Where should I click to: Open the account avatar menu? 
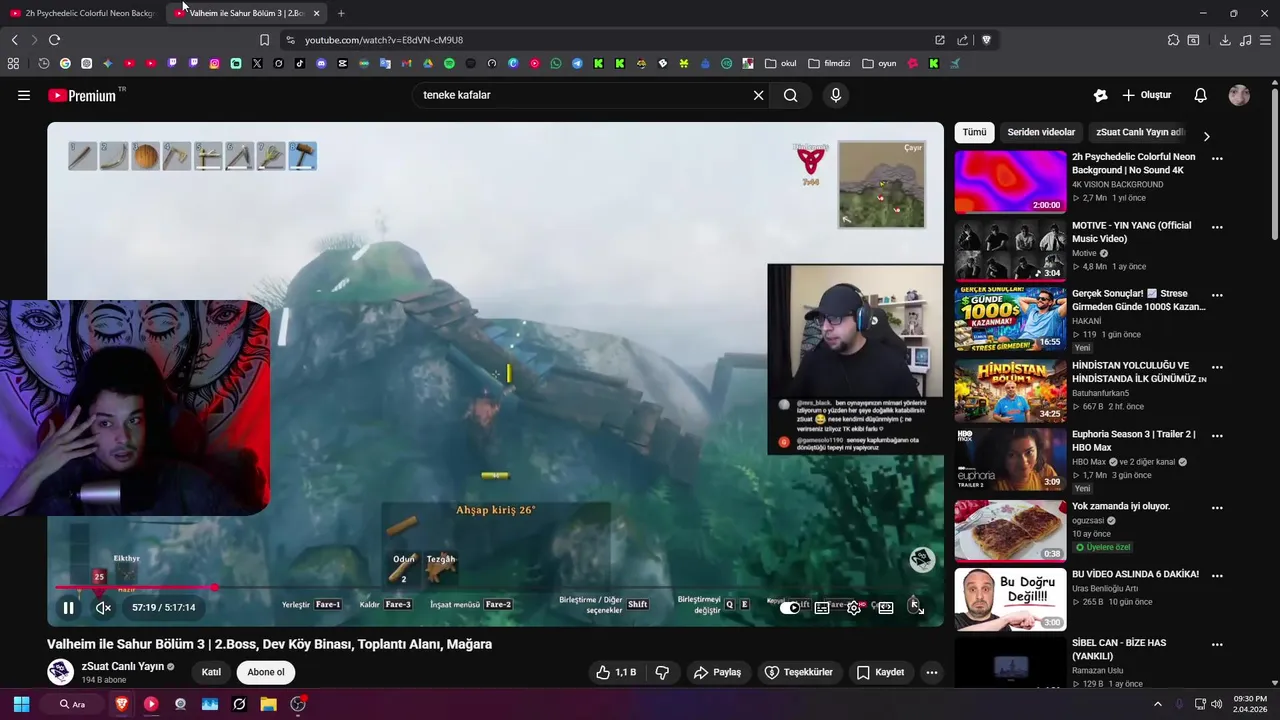(1239, 95)
